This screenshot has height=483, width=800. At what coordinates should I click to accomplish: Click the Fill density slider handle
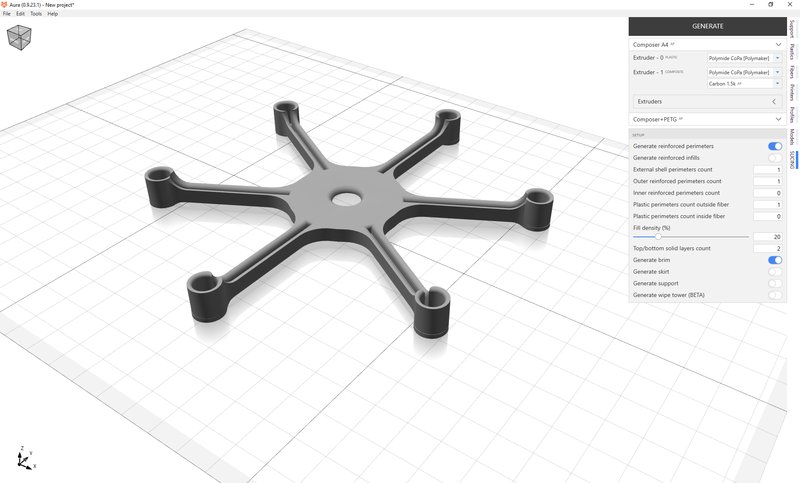(657, 237)
